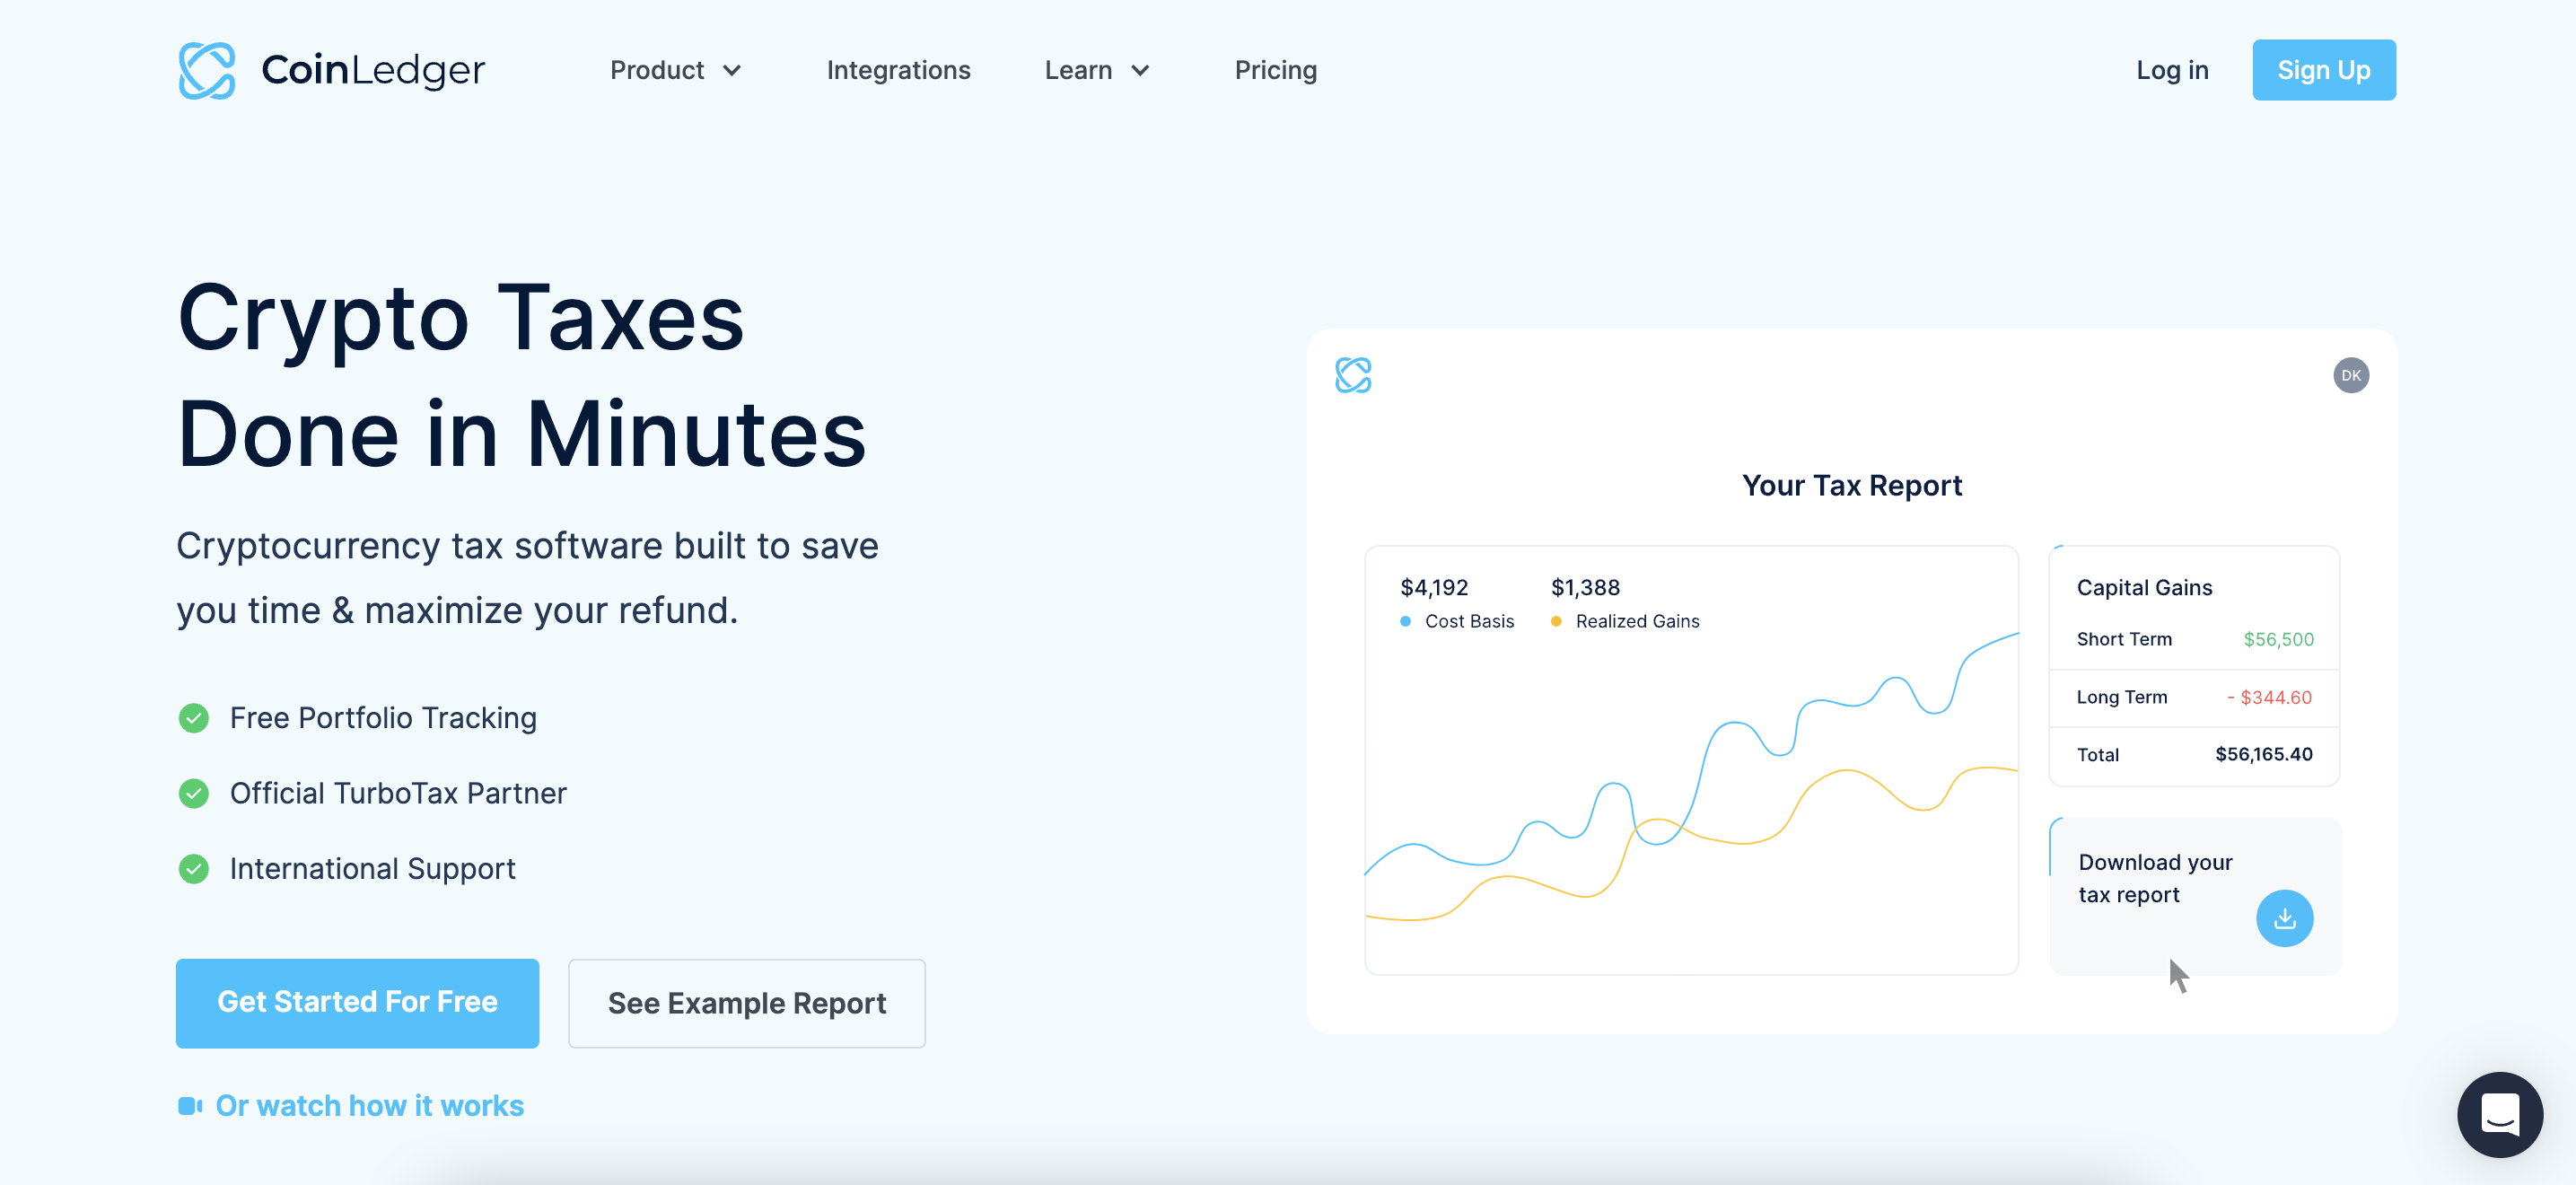Image resolution: width=2576 pixels, height=1185 pixels.
Task: Click the Your Tax Report heading
Action: [x=1851, y=486]
